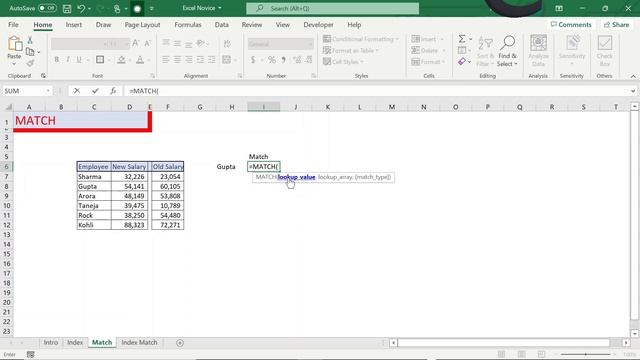Click in the formula bar text

pyautogui.click(x=376, y=91)
